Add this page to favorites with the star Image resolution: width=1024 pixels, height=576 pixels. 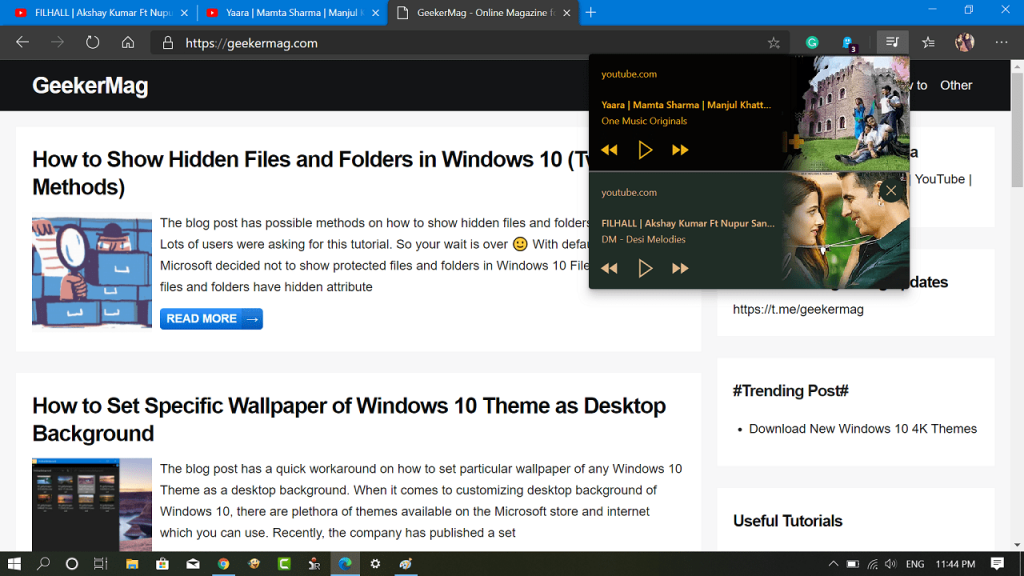774,43
